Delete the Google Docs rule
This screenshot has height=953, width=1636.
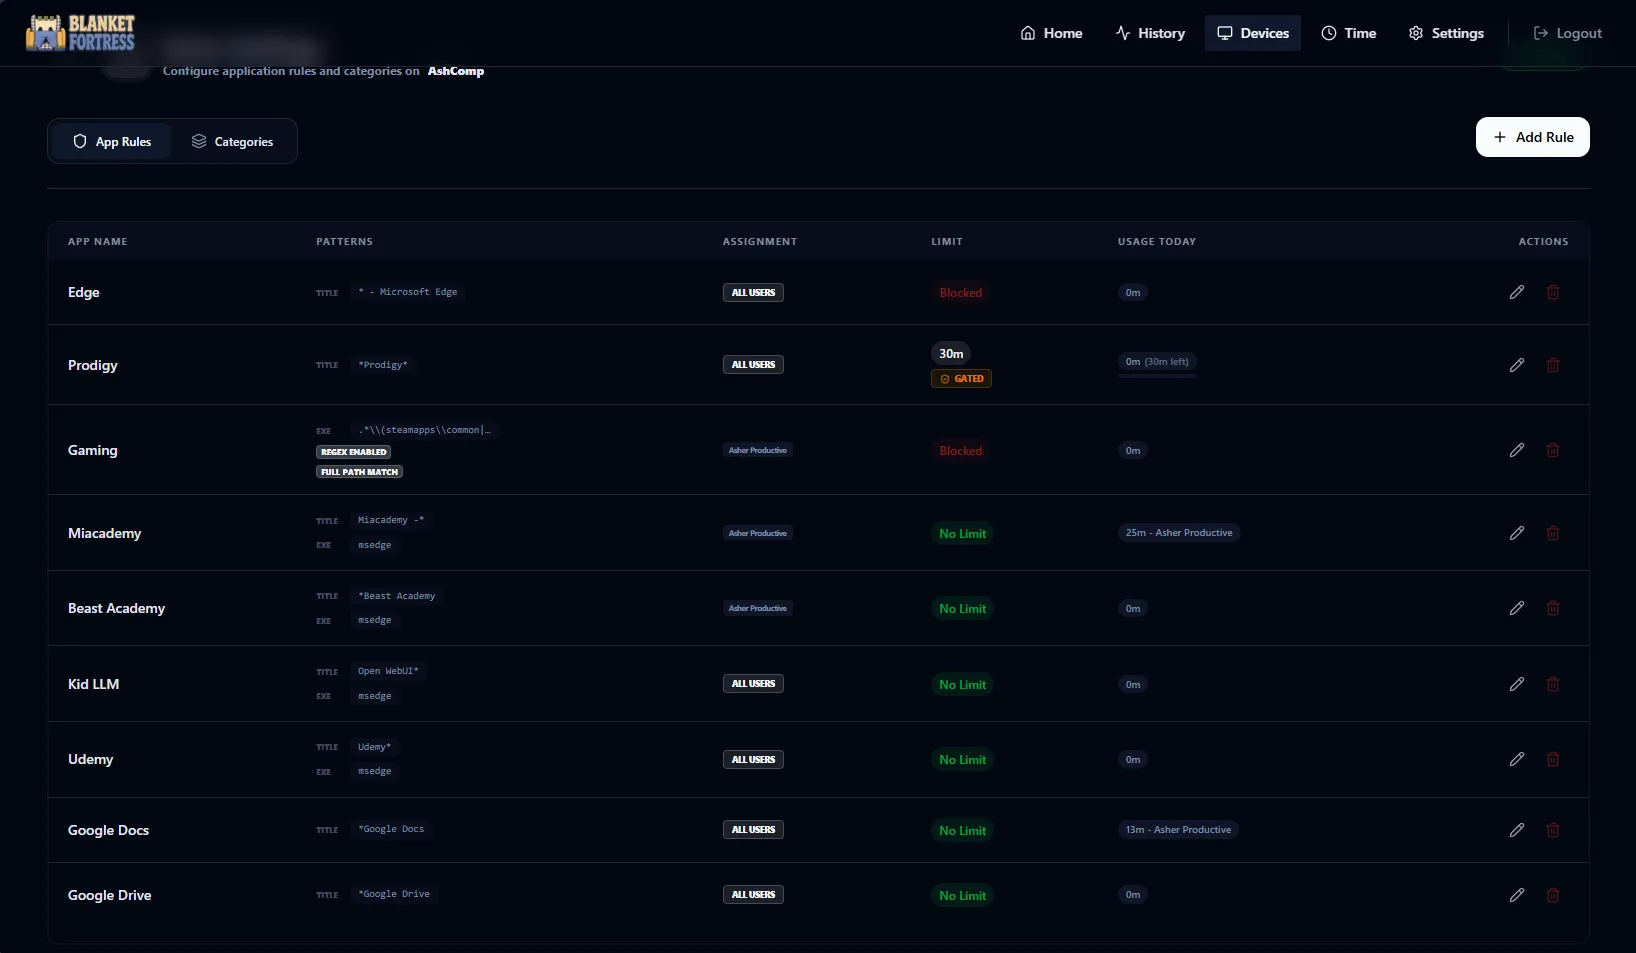pos(1553,830)
